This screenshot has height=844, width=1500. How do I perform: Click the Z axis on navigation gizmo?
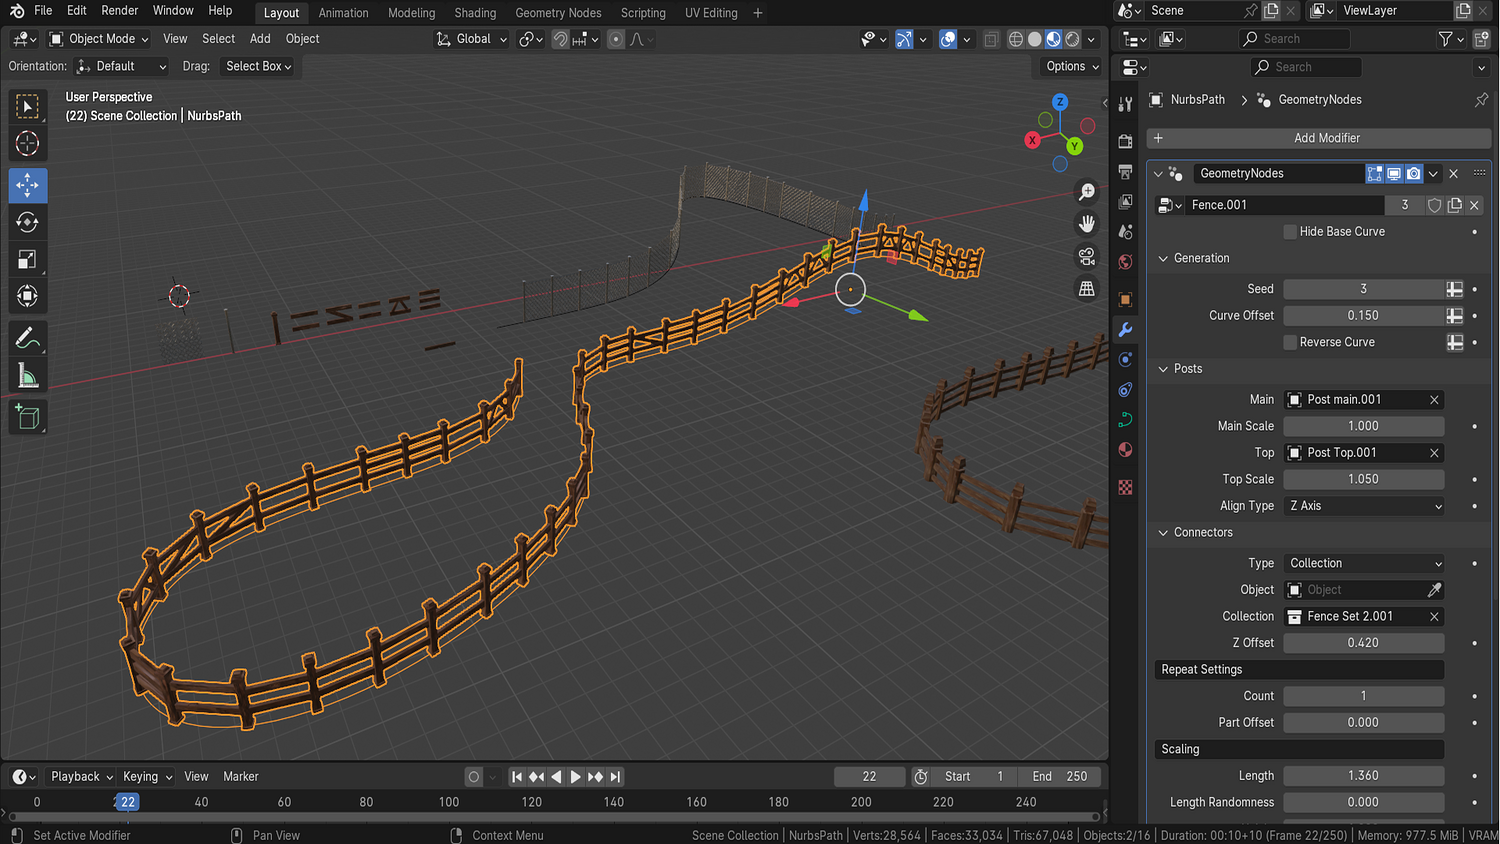tap(1060, 102)
